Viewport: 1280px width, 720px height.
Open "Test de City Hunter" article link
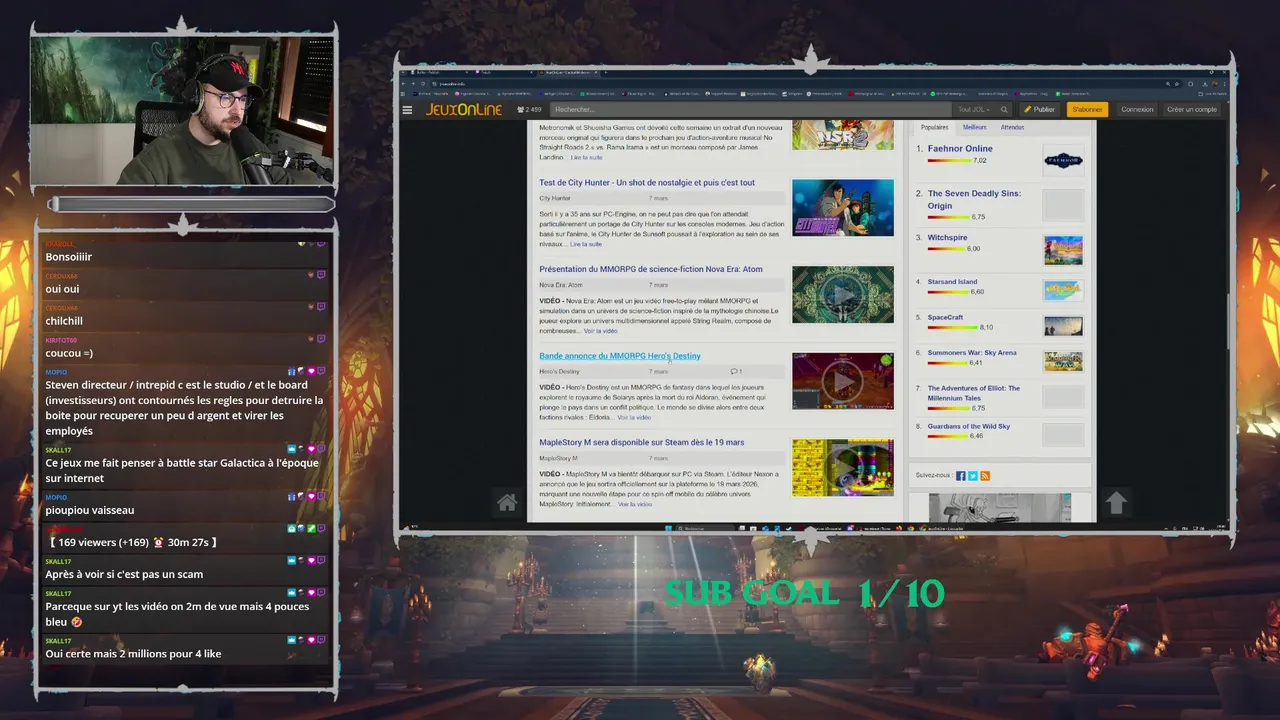coord(647,183)
